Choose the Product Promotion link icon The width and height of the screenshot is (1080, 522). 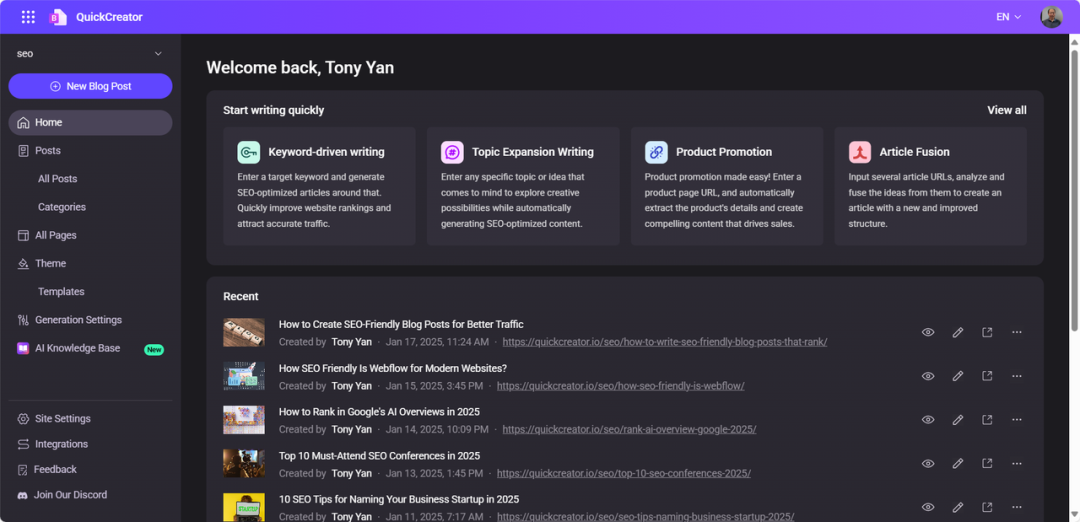tap(656, 152)
